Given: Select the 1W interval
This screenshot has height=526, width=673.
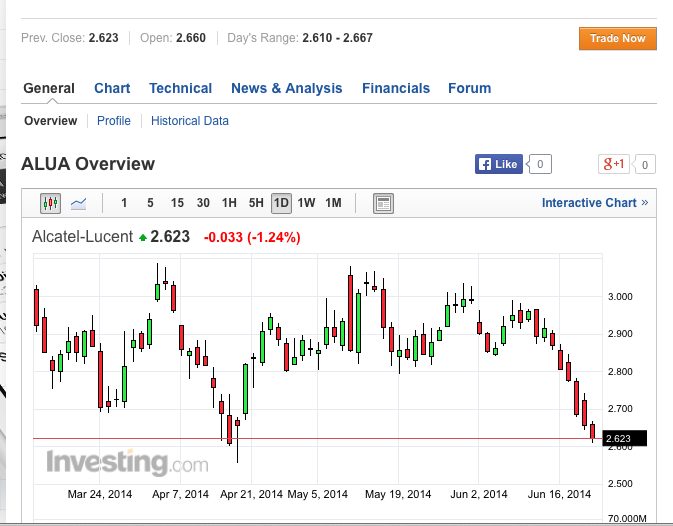Looking at the screenshot, I should click(306, 203).
